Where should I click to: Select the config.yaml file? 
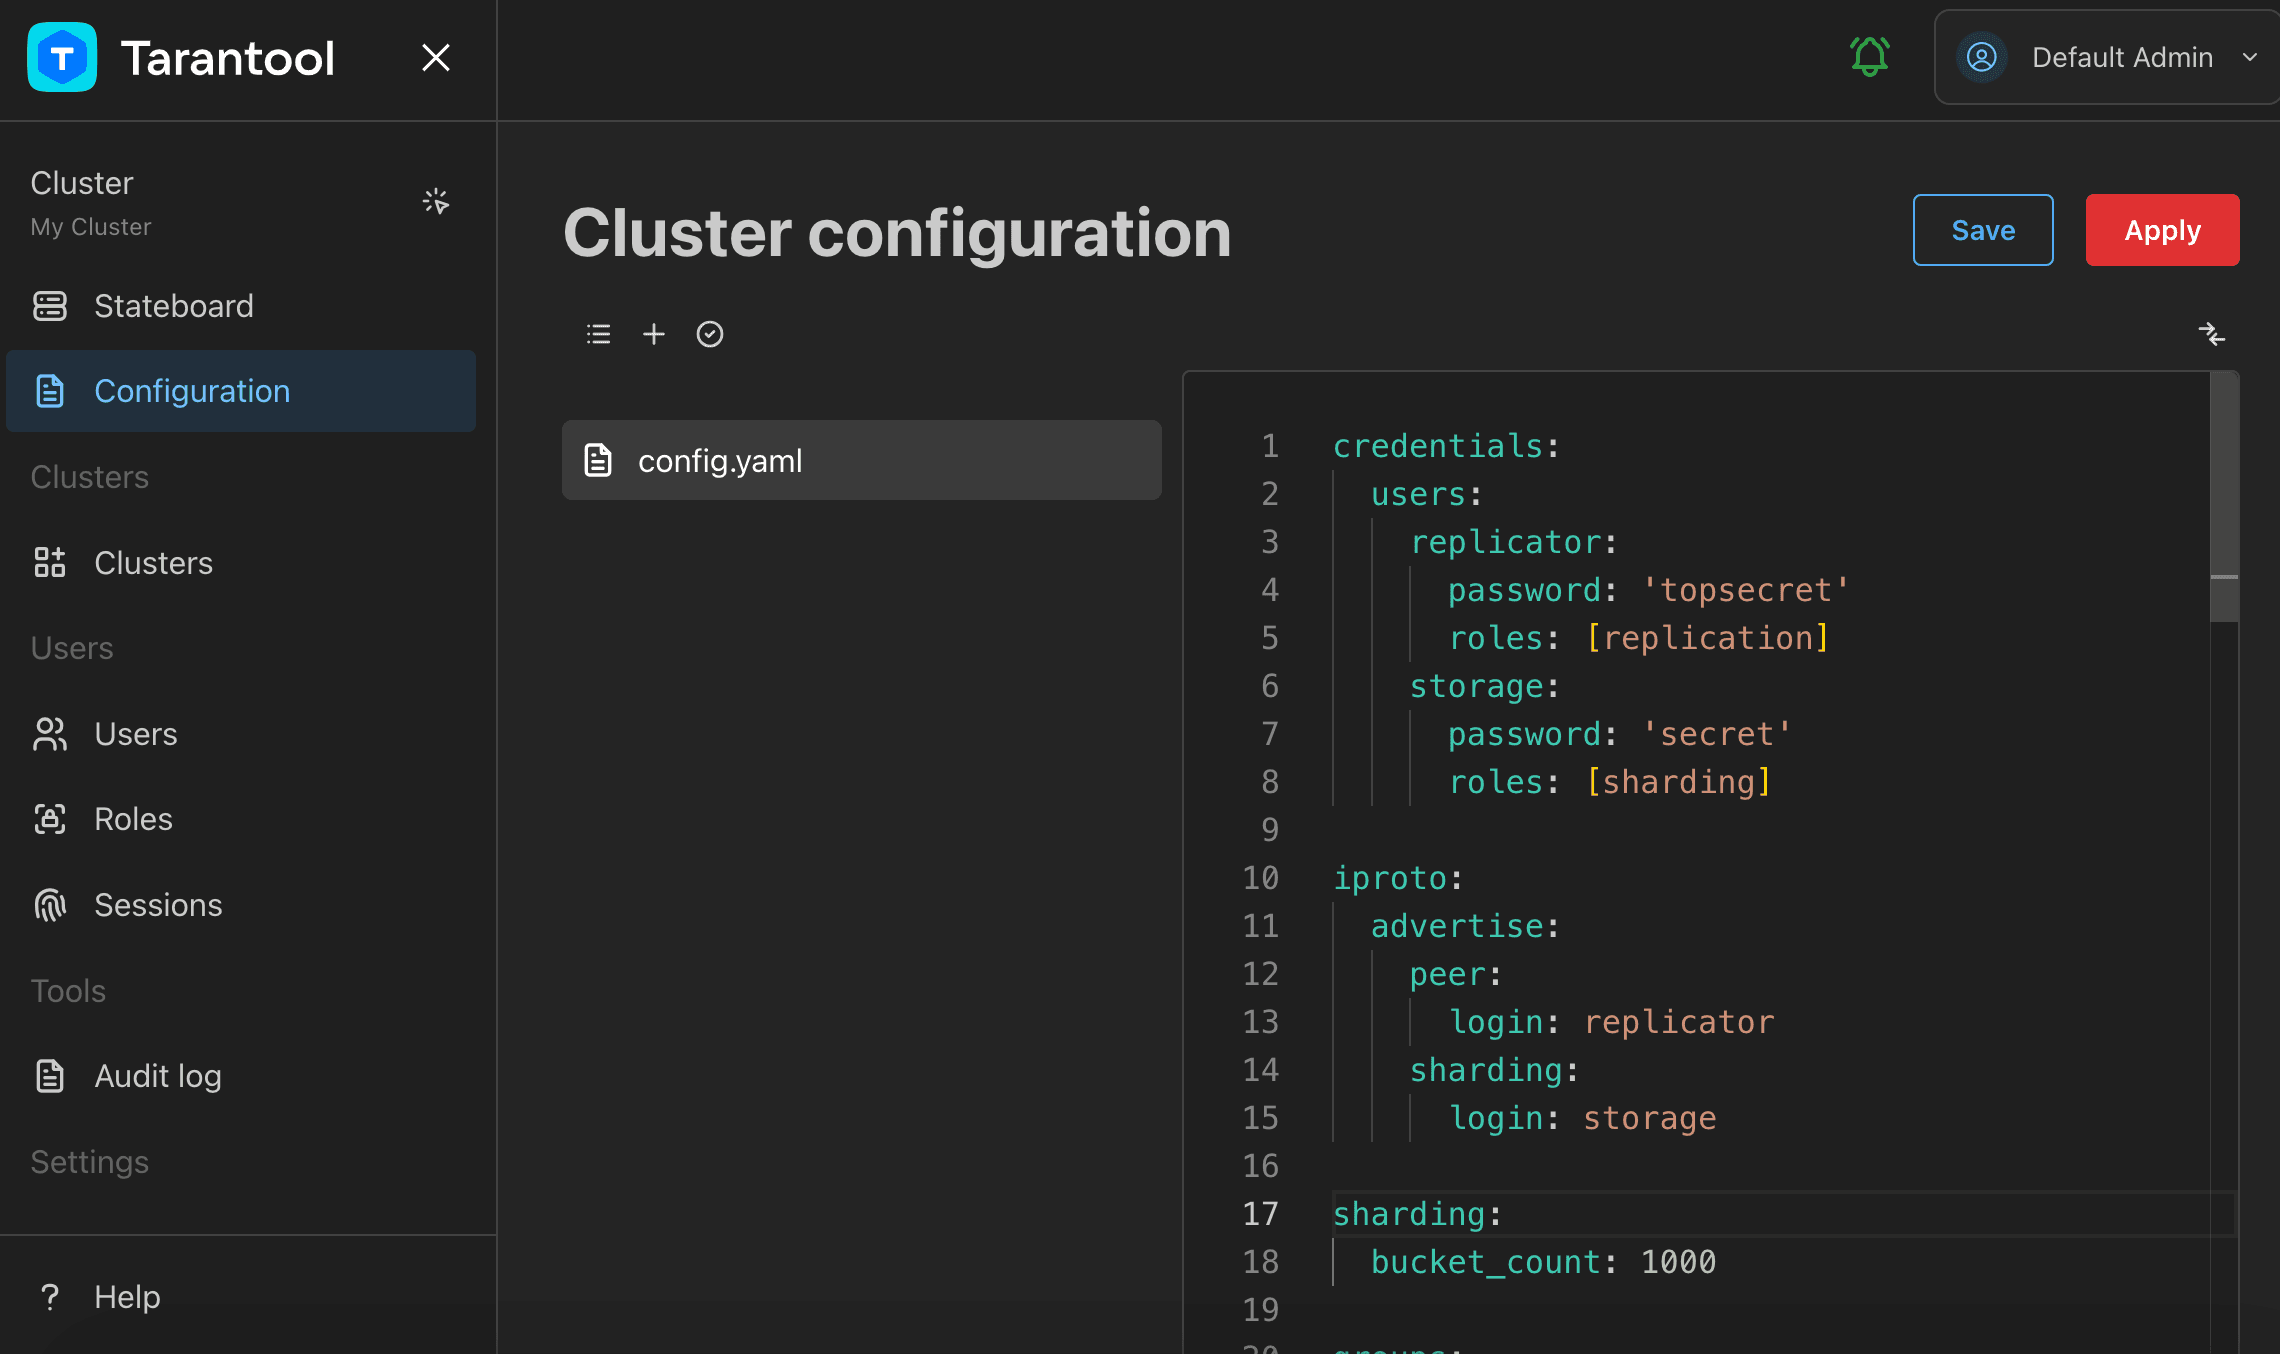tap(861, 460)
